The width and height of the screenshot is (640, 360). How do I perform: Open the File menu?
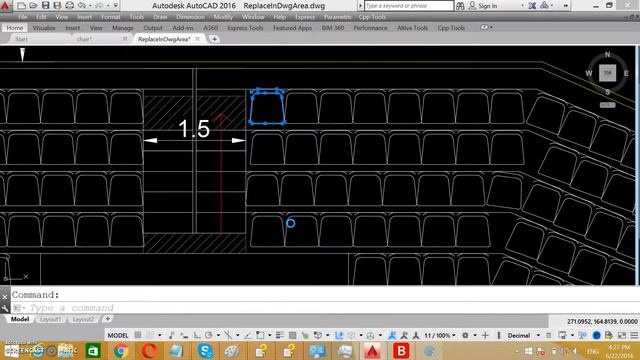[x=22, y=17]
